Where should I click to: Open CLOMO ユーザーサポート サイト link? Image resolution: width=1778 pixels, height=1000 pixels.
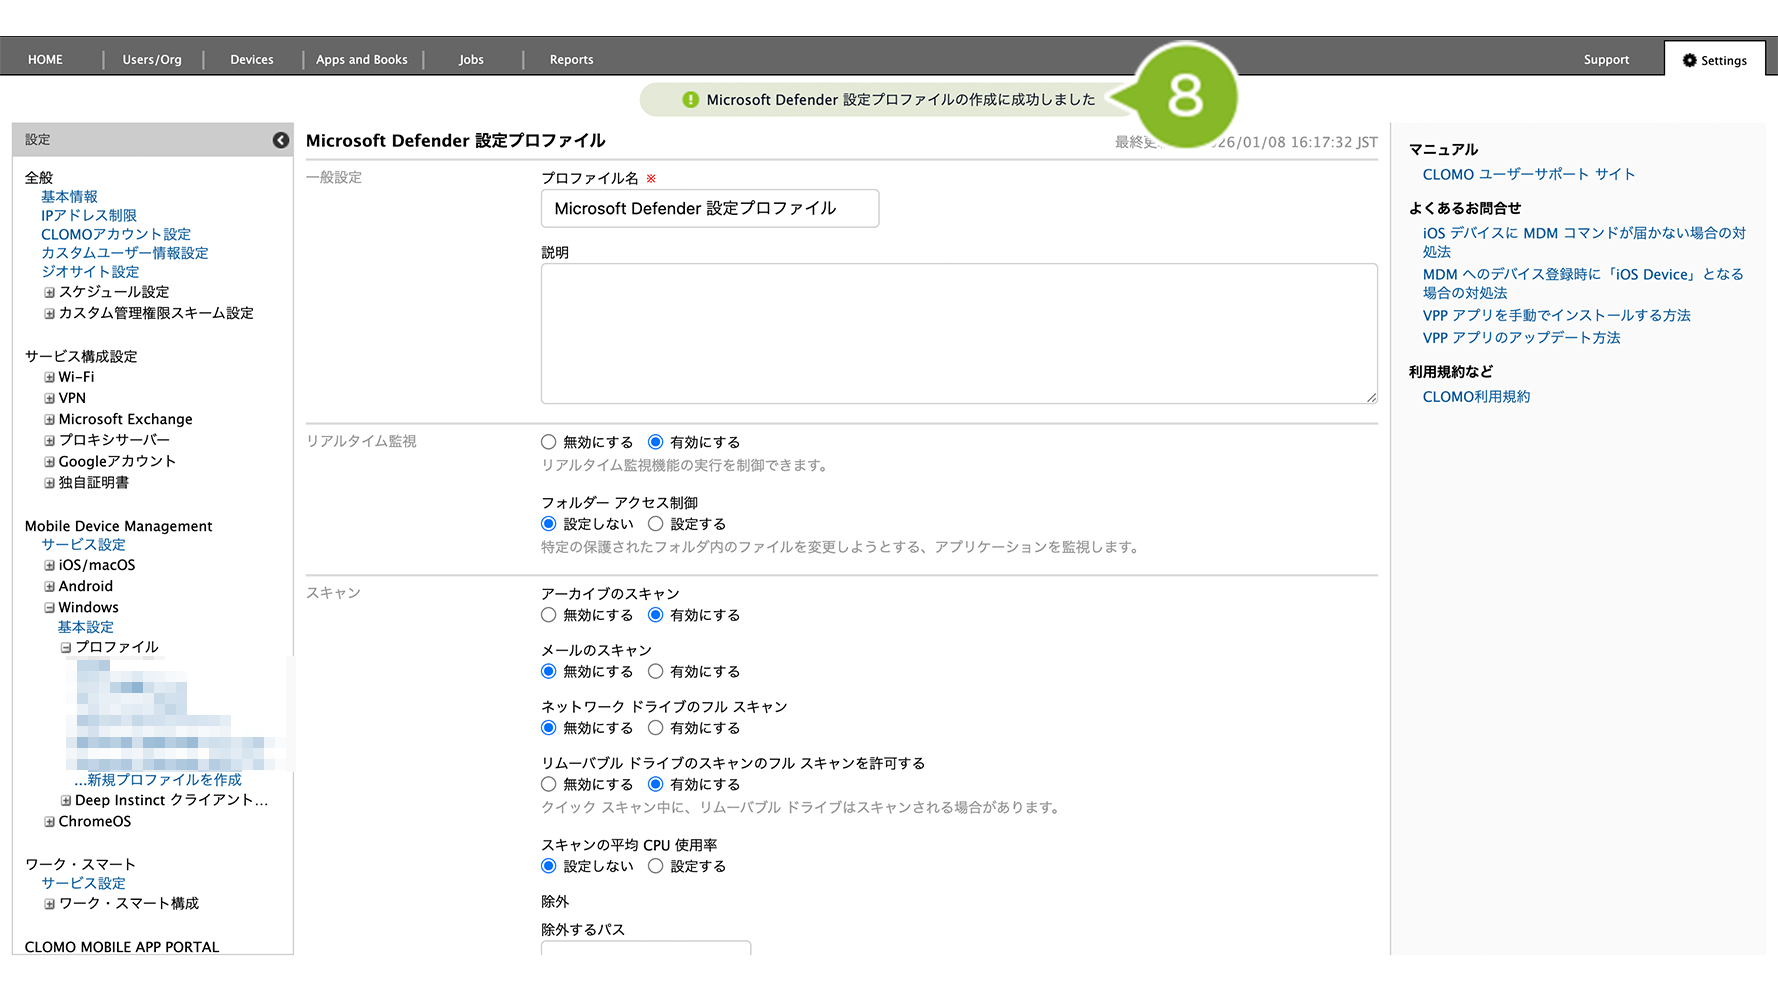pyautogui.click(x=1528, y=174)
